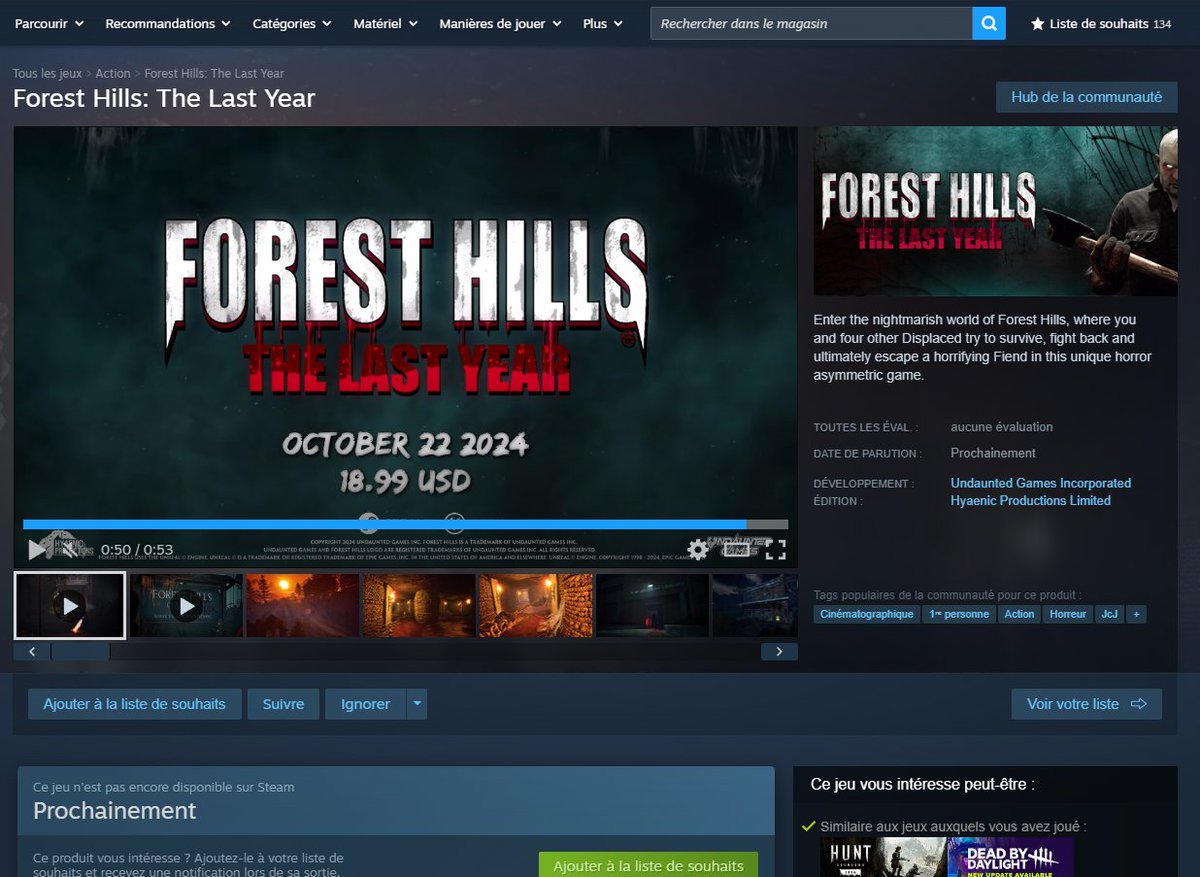
Task: Open the Liste de souhaits star link
Action: tap(1100, 23)
